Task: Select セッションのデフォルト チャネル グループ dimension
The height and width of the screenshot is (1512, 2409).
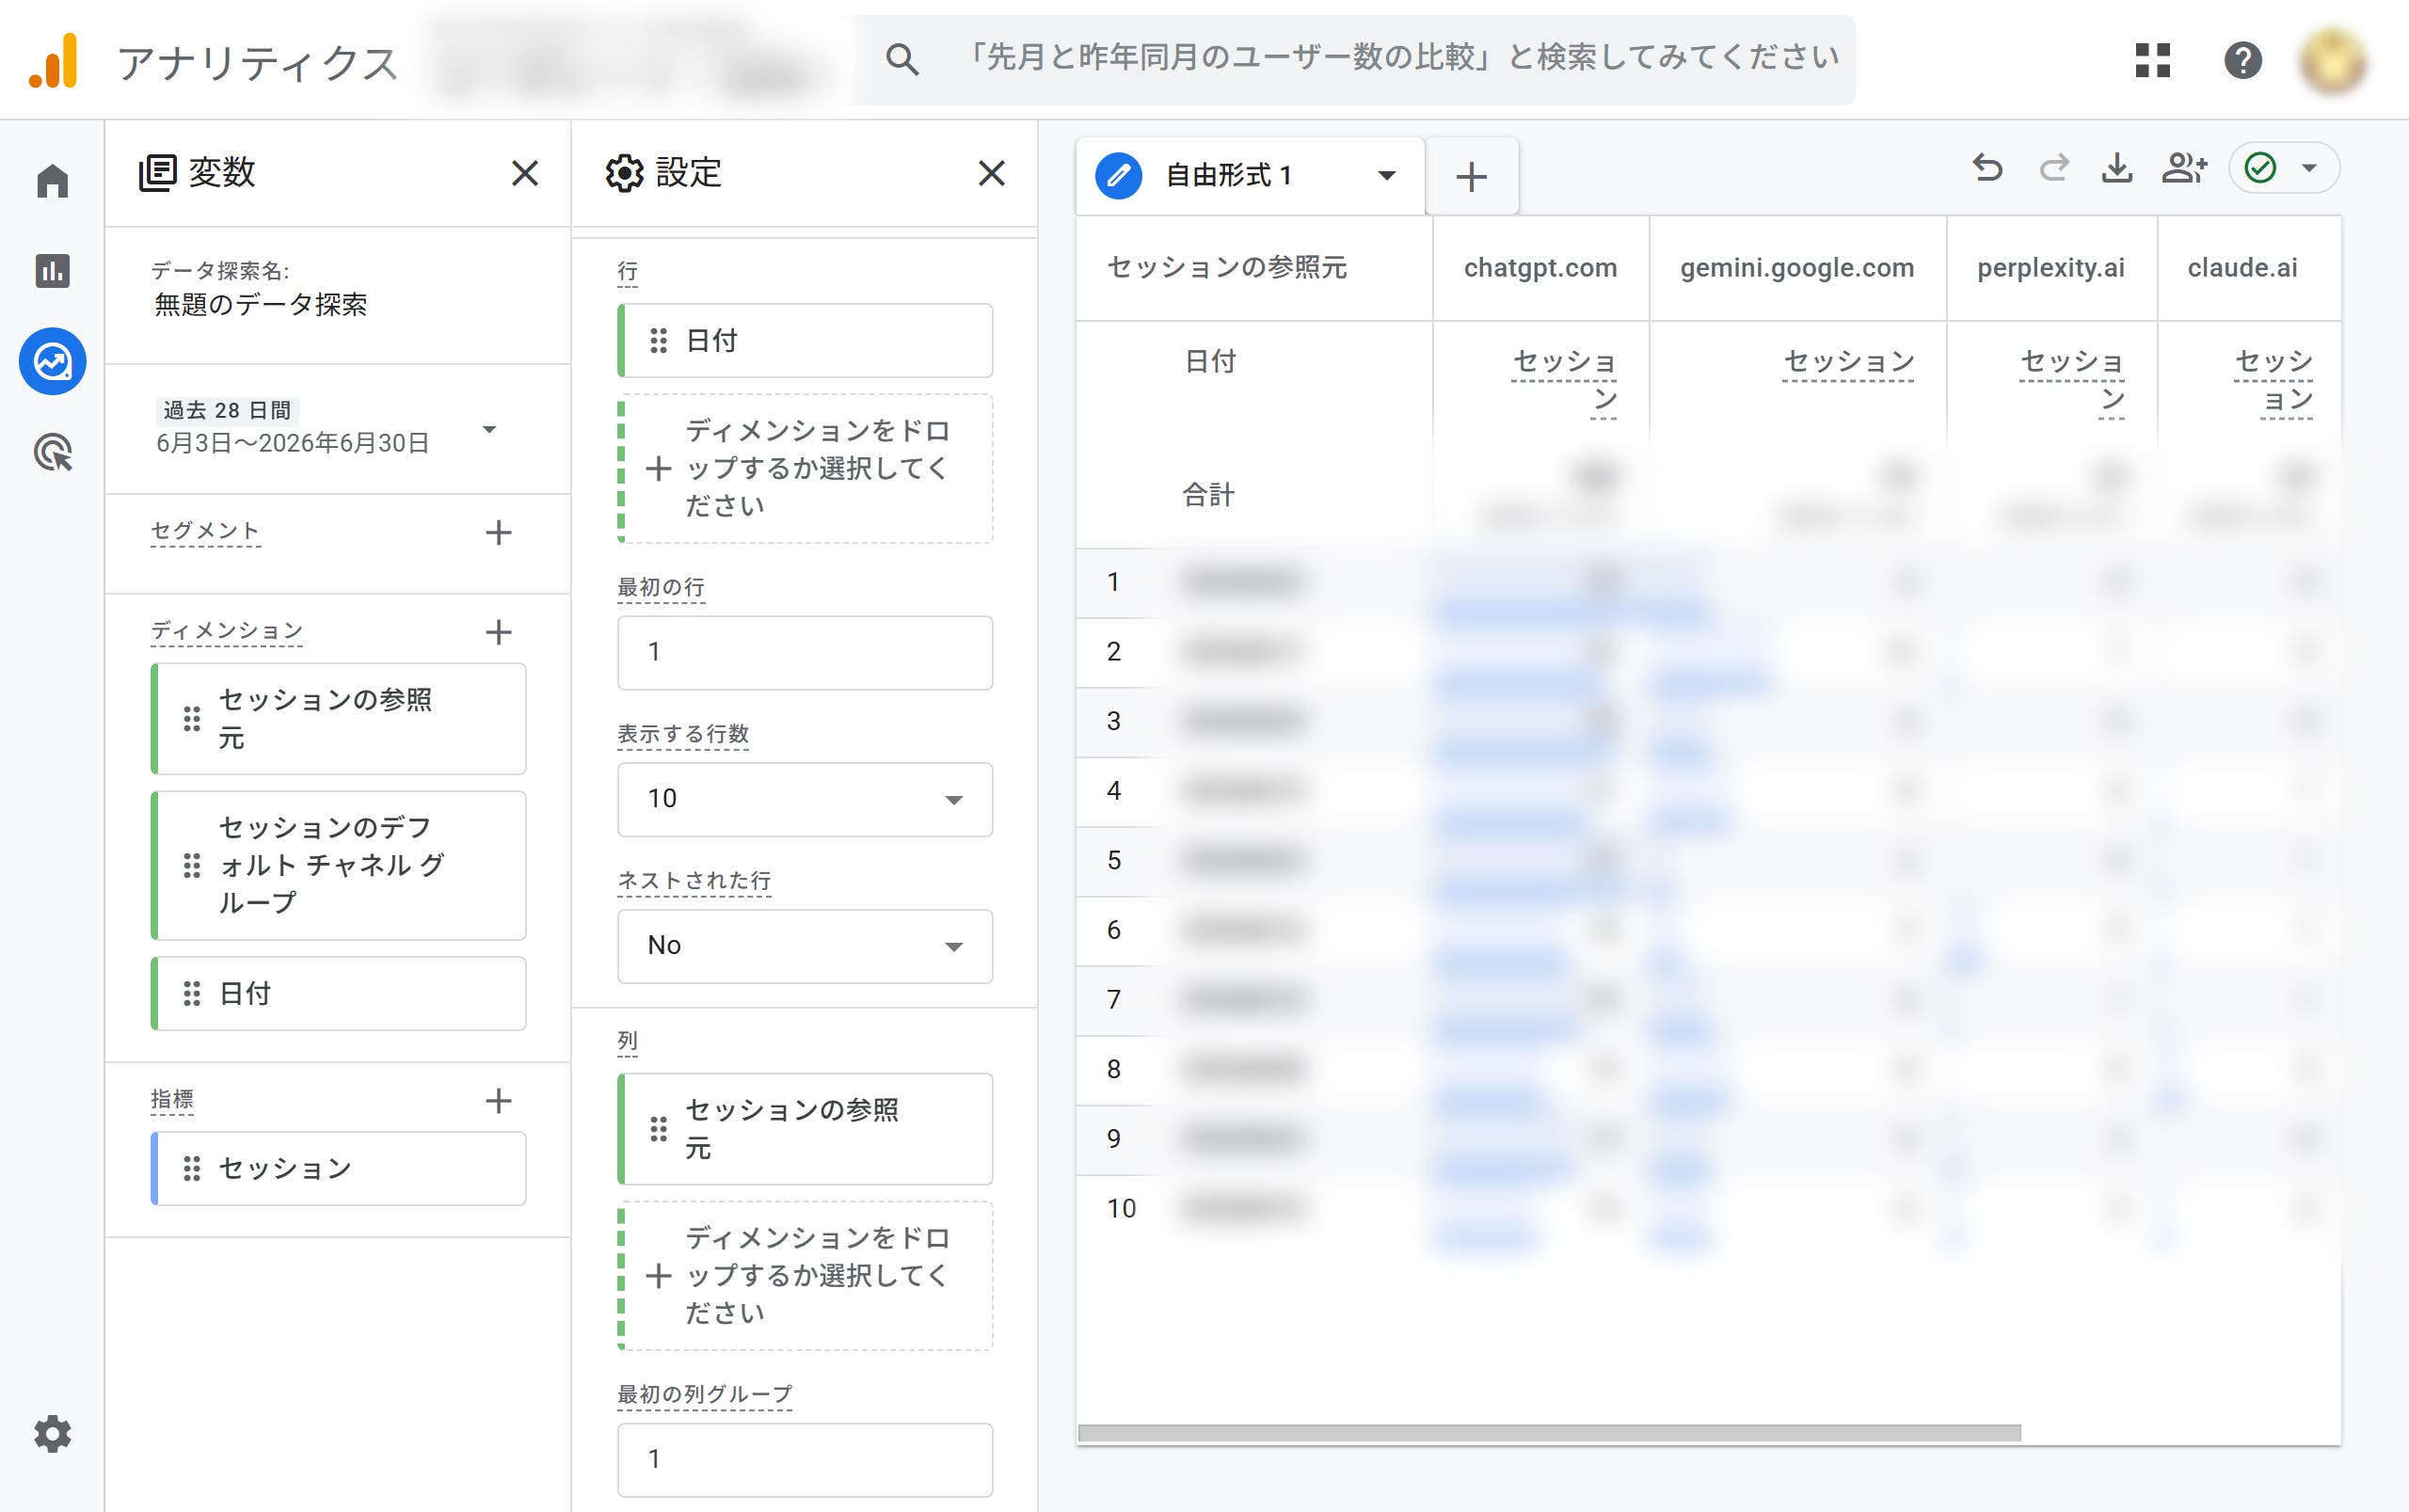Action: 338,865
